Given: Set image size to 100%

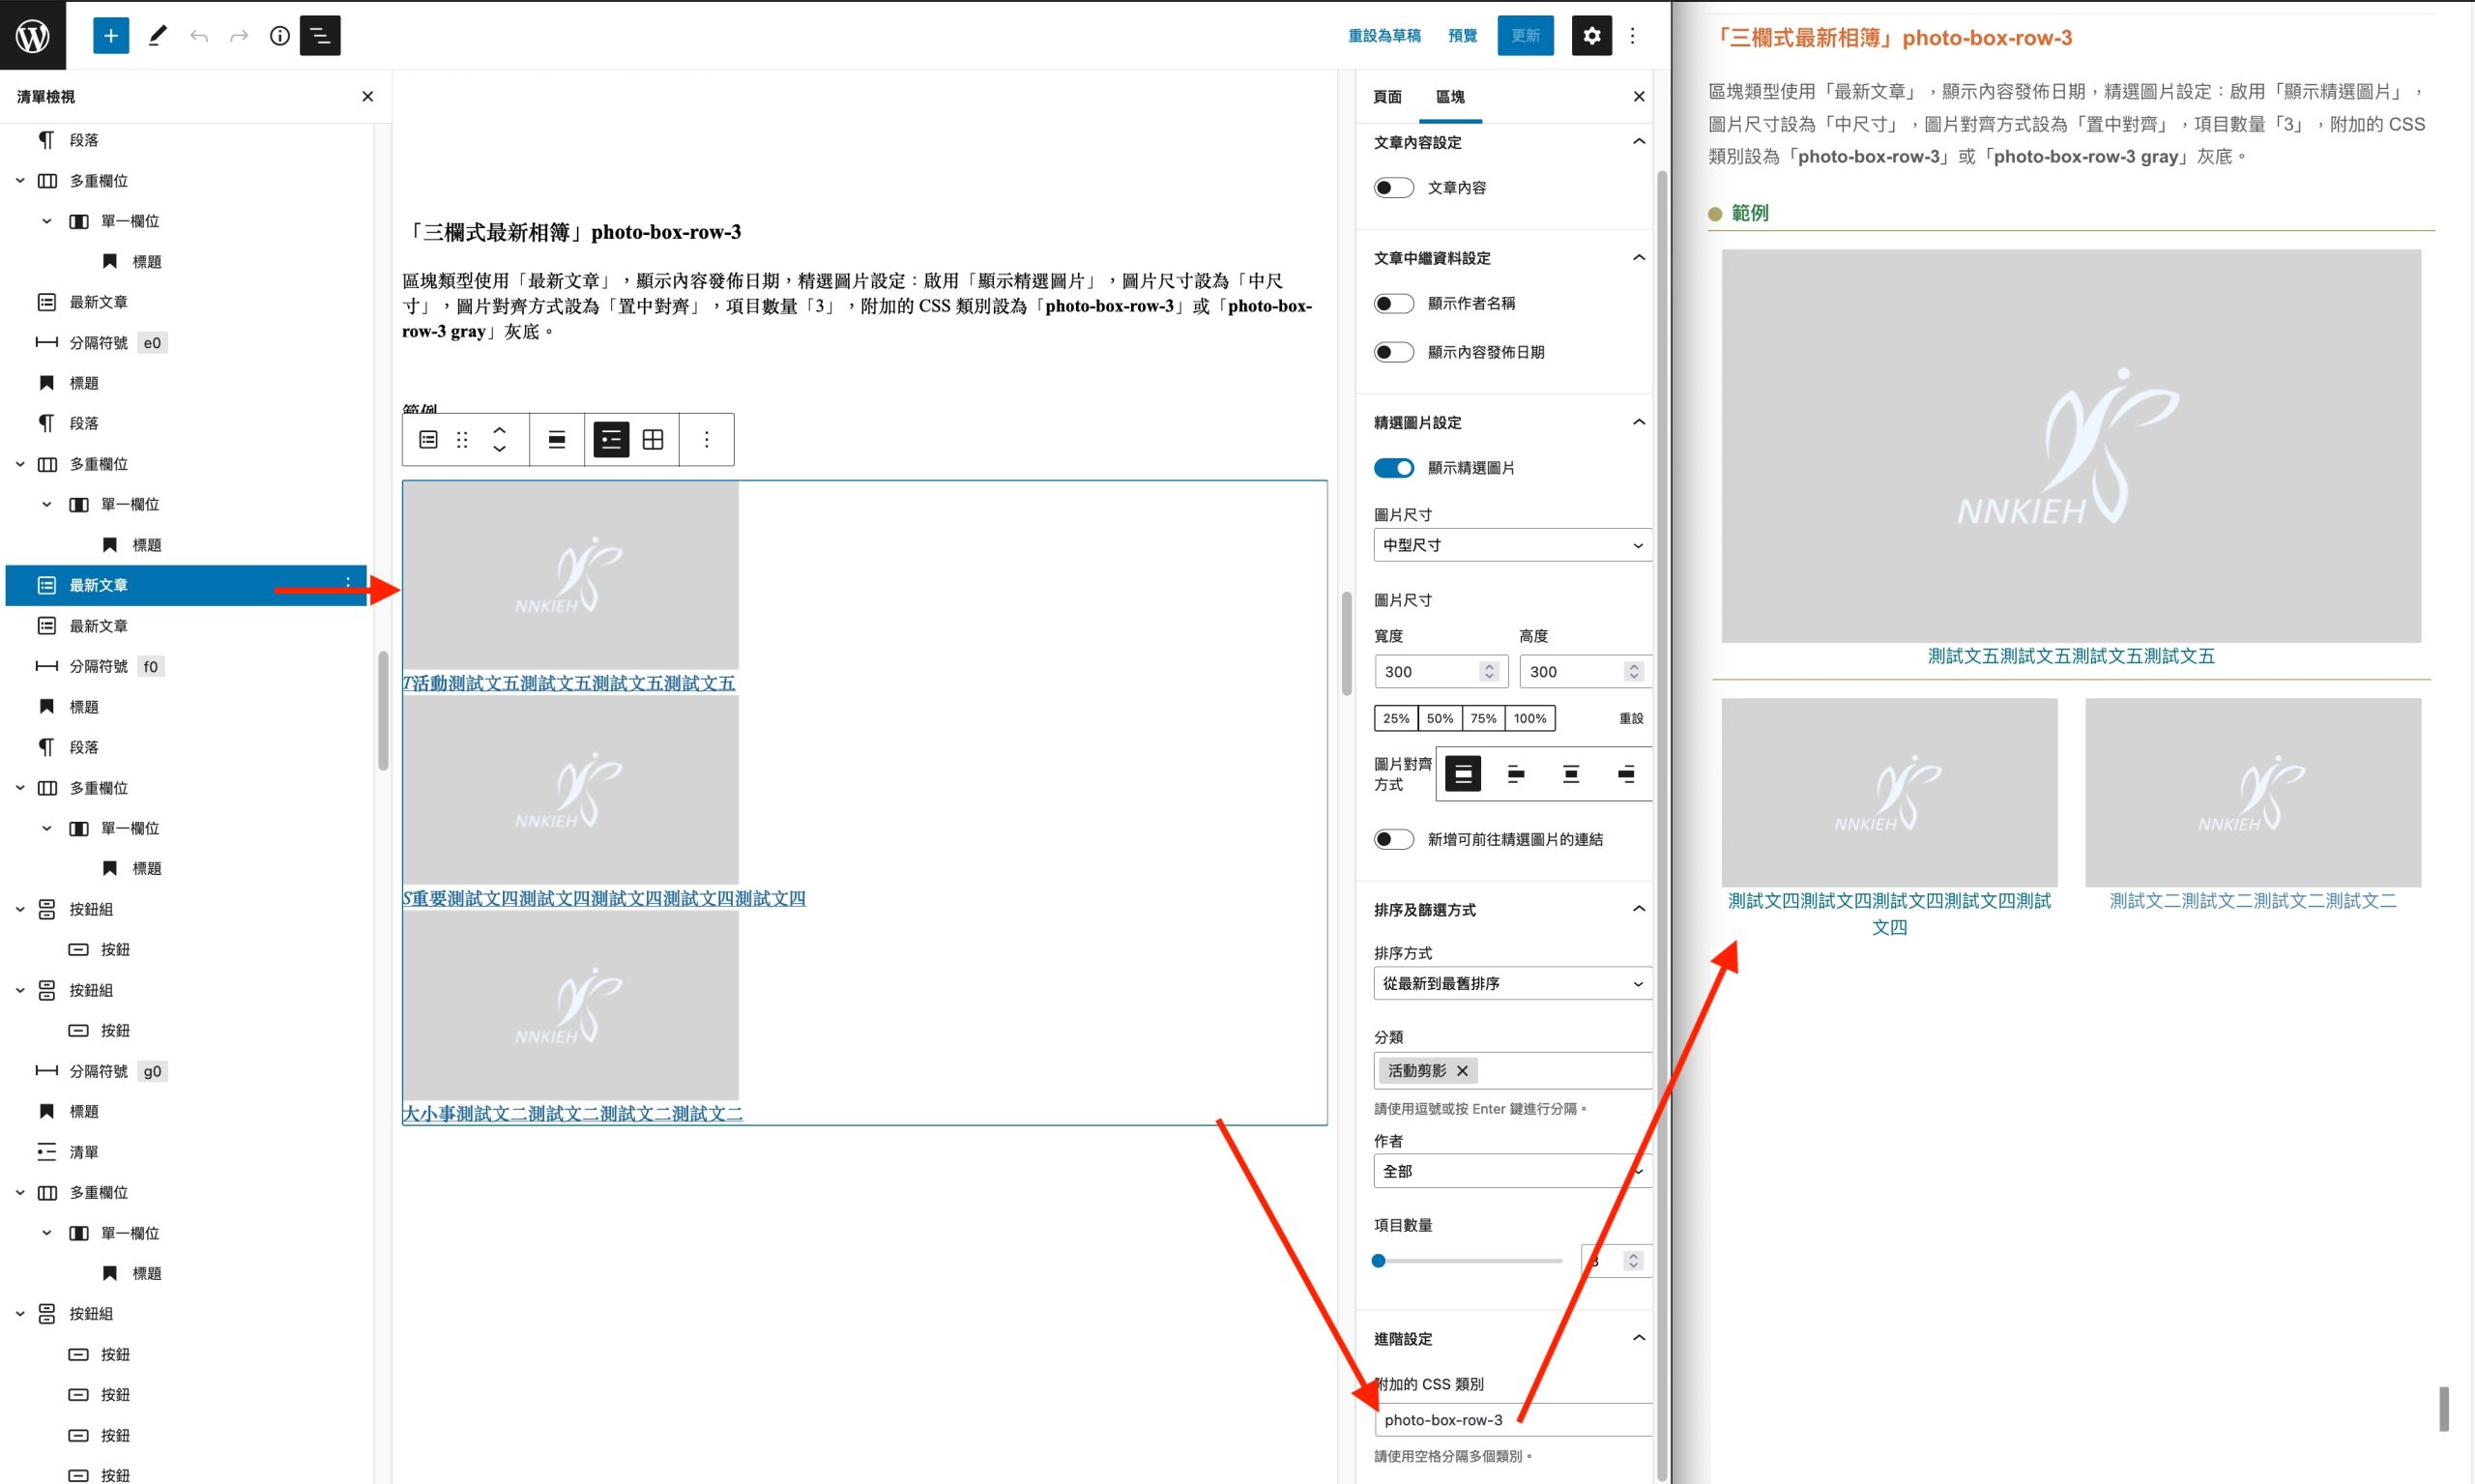Looking at the screenshot, I should click(x=1530, y=718).
